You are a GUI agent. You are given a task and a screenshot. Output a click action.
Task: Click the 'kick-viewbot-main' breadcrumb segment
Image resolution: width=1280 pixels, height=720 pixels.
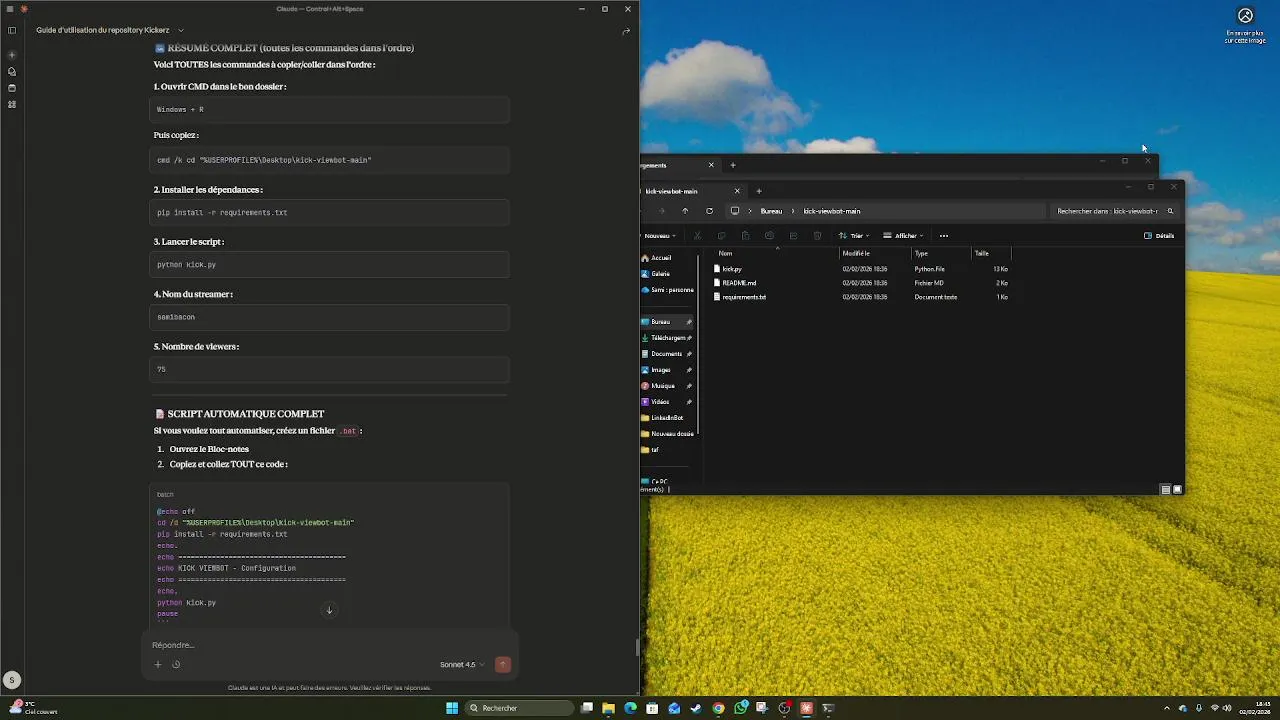(x=832, y=211)
